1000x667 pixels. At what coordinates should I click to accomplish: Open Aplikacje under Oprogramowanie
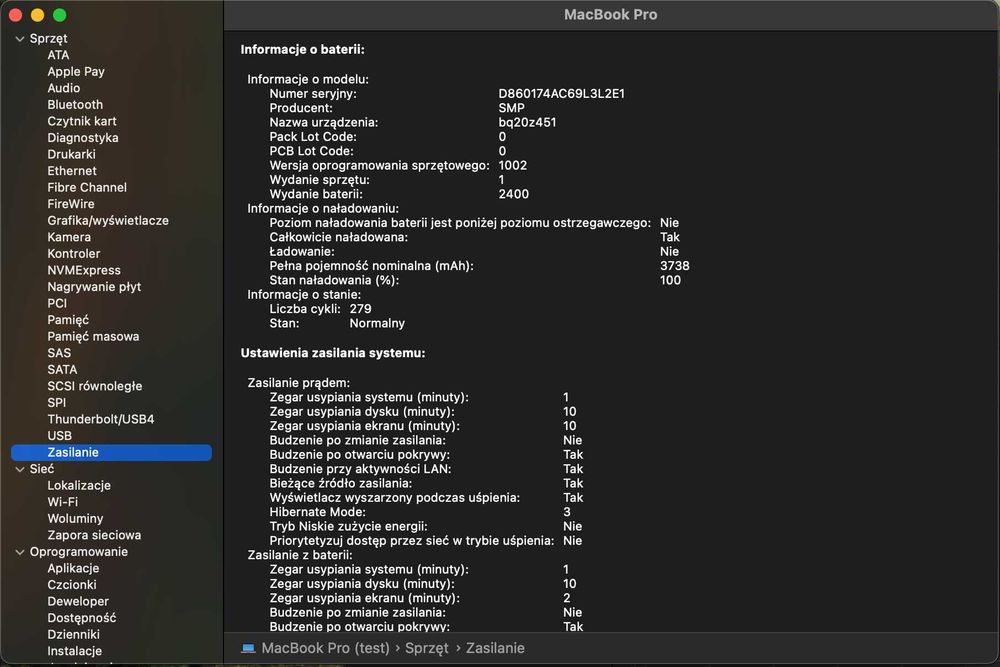click(x=73, y=569)
